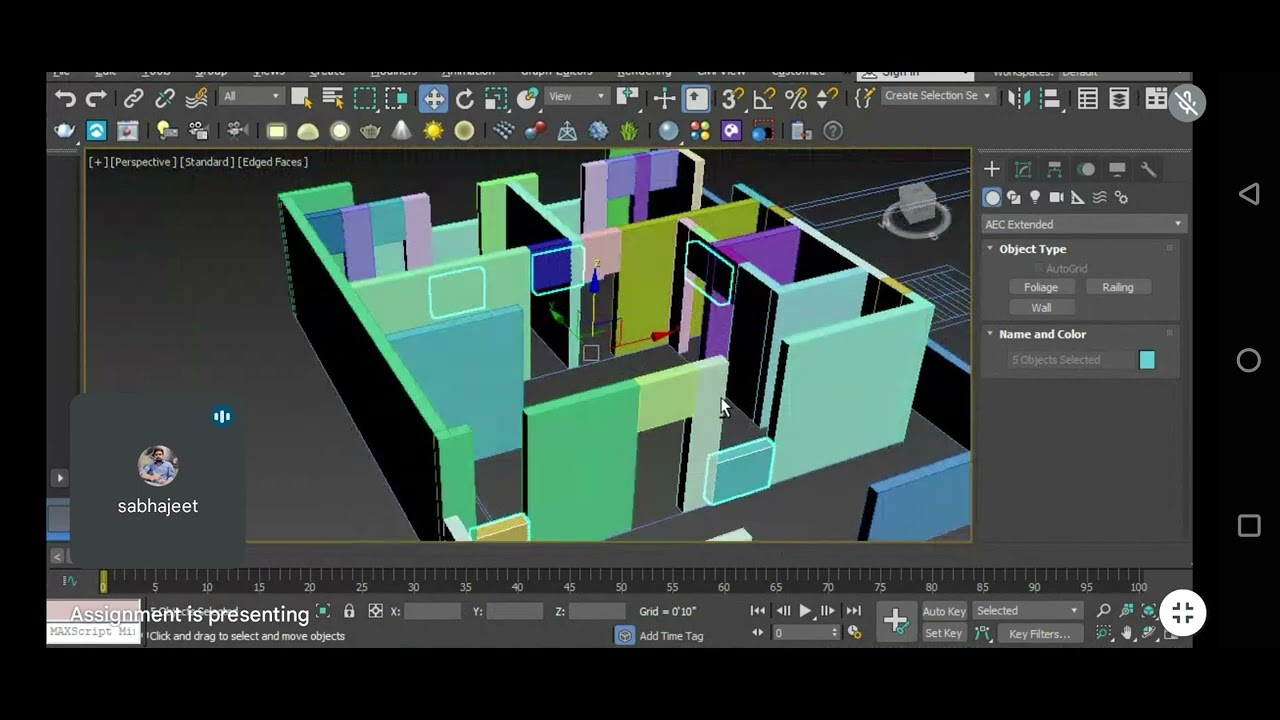Switch to the Display panel tab
This screenshot has height=720, width=1280.
tap(1117, 169)
